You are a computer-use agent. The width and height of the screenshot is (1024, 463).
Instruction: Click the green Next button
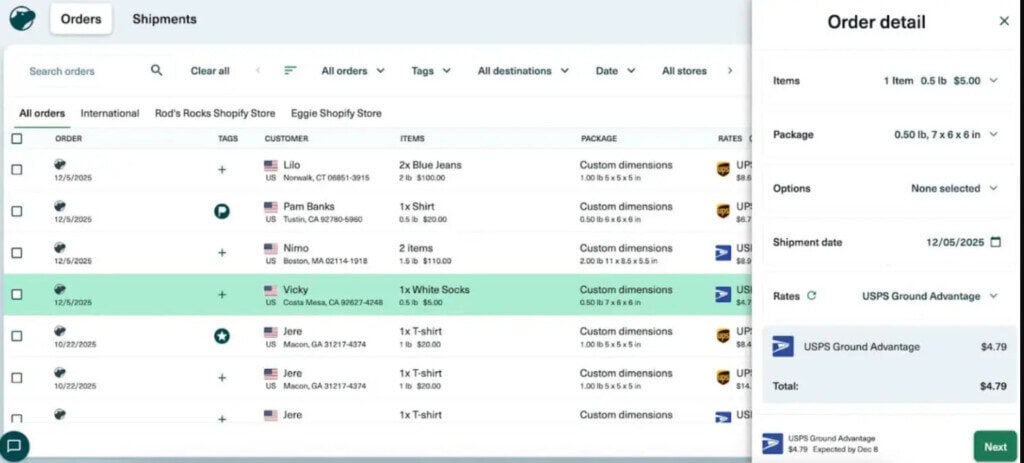(994, 447)
